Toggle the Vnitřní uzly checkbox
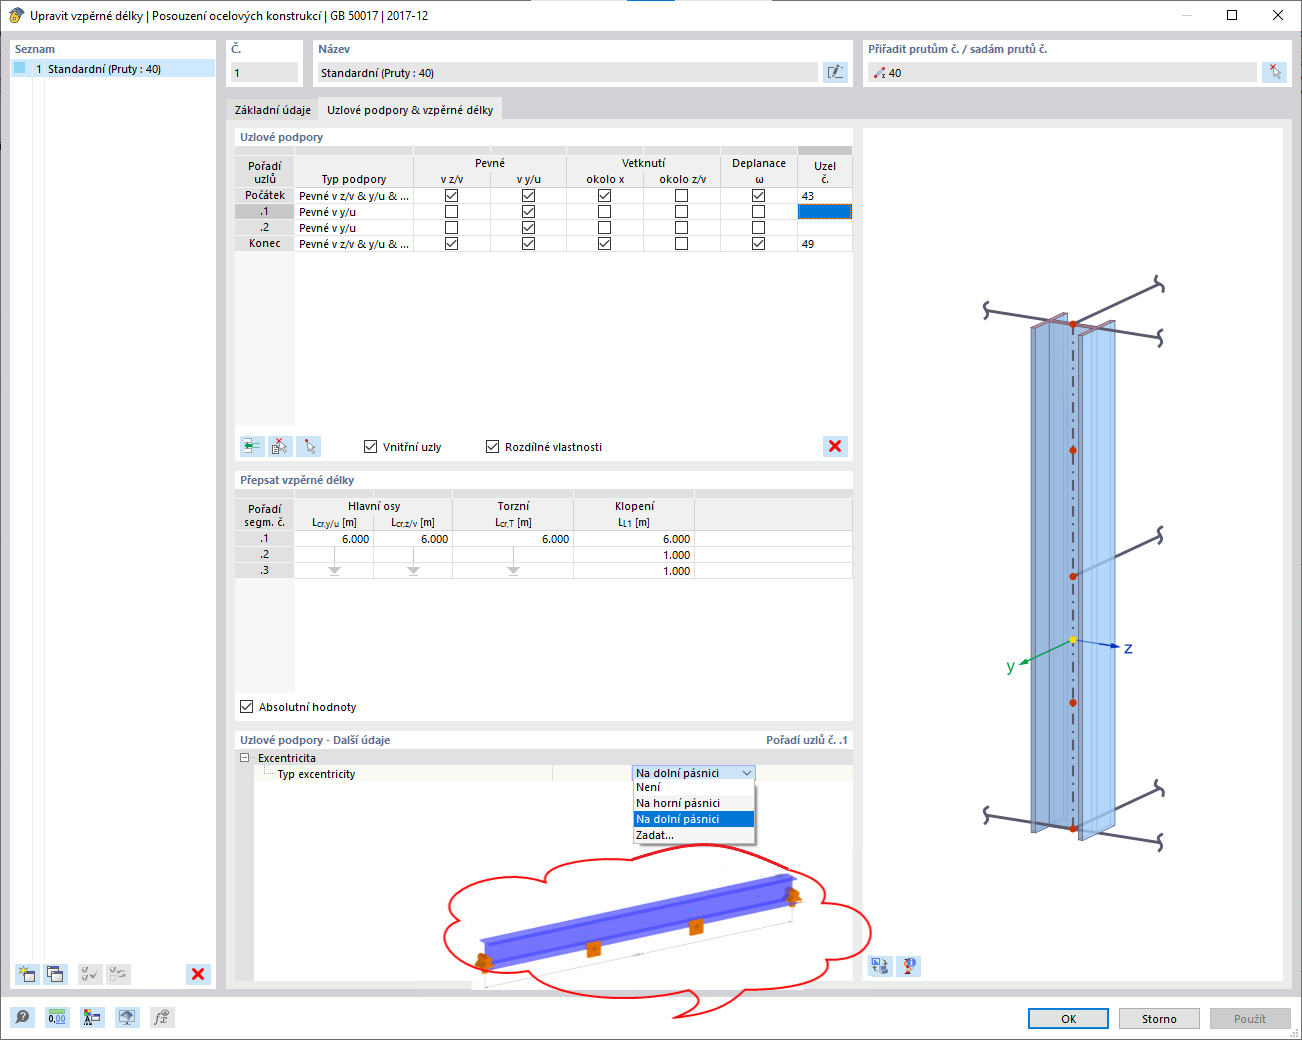The height and width of the screenshot is (1040, 1302). tap(371, 447)
